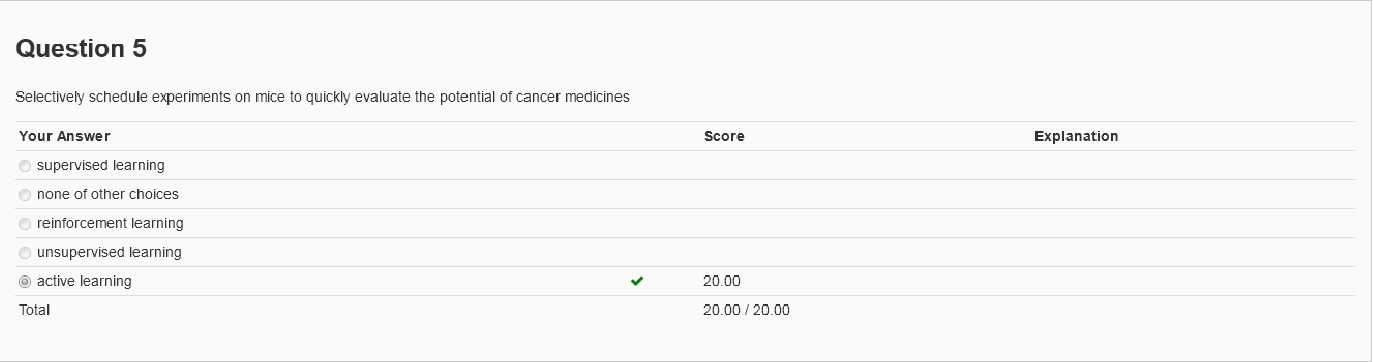Click the Score column header
Image resolution: width=1373 pixels, height=362 pixels.
pos(724,136)
